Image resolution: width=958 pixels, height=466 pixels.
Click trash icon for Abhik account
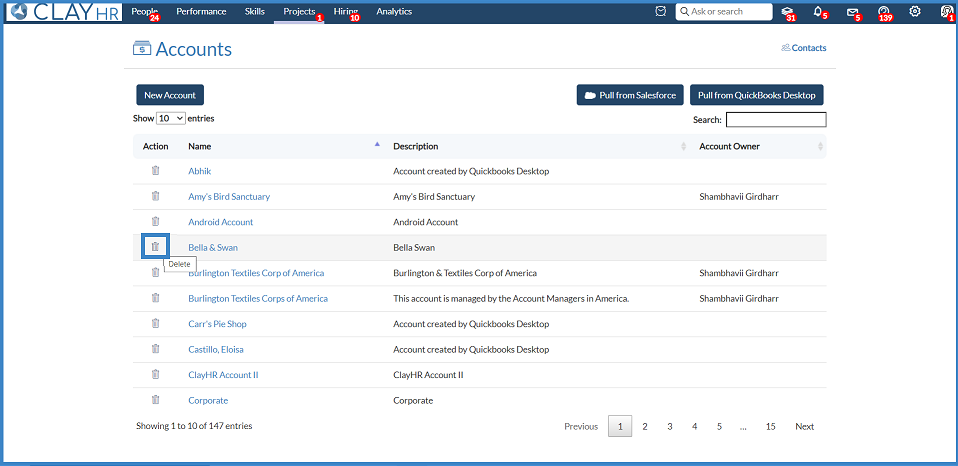pos(155,171)
